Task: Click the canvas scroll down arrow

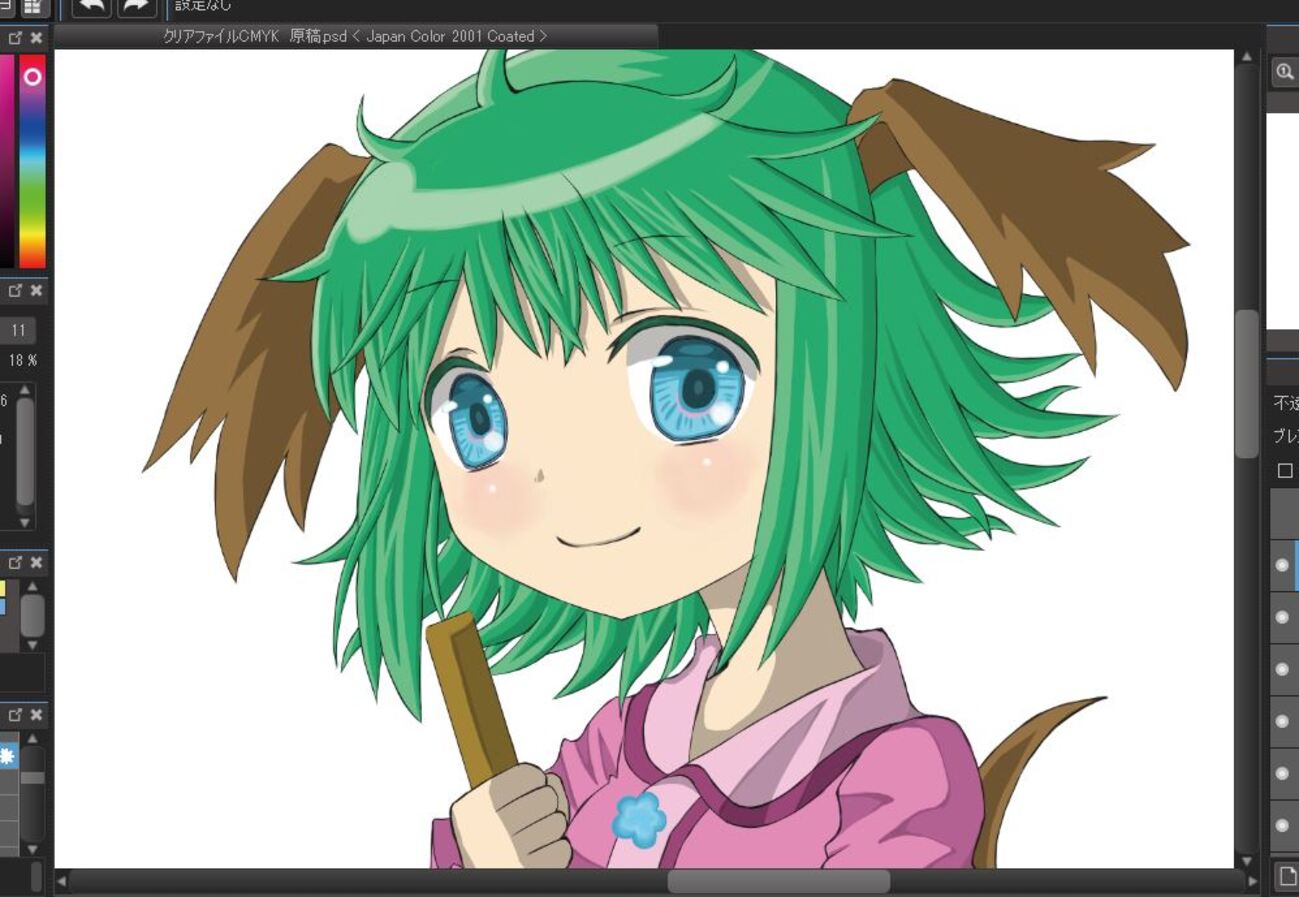Action: 1246,860
